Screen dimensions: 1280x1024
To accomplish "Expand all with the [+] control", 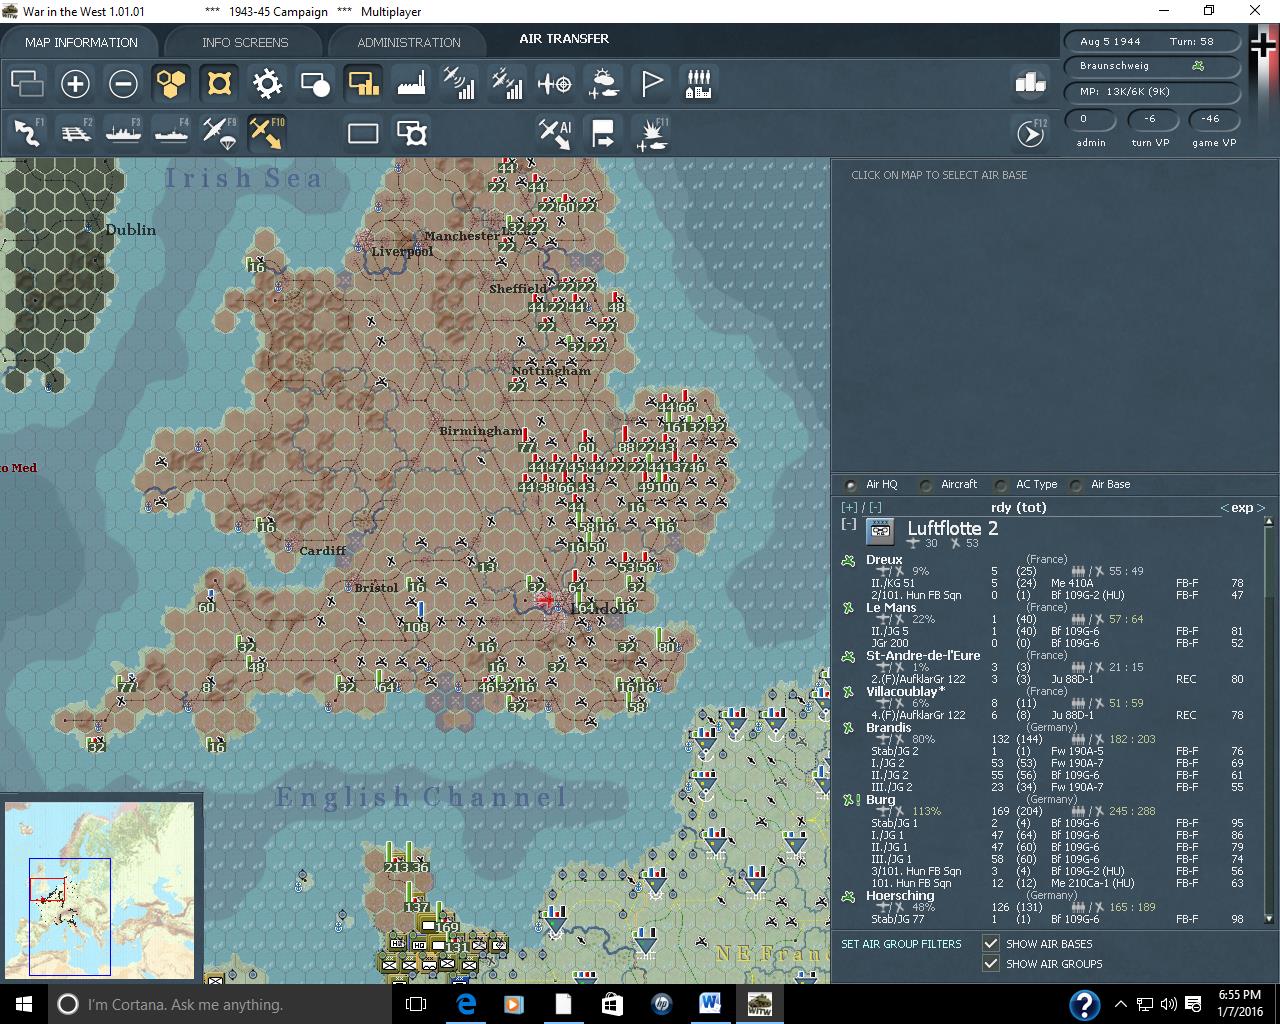I will 849,508.
